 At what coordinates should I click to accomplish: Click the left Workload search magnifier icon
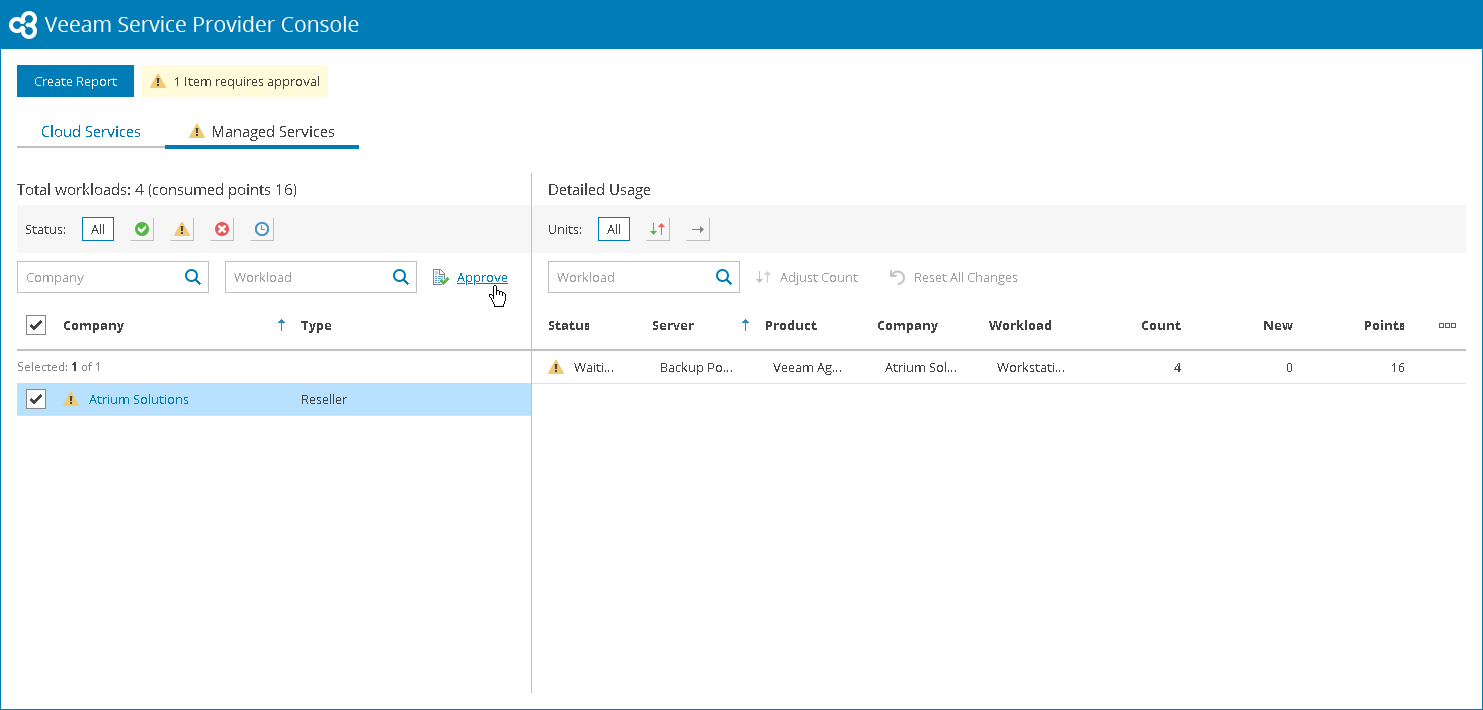point(401,277)
